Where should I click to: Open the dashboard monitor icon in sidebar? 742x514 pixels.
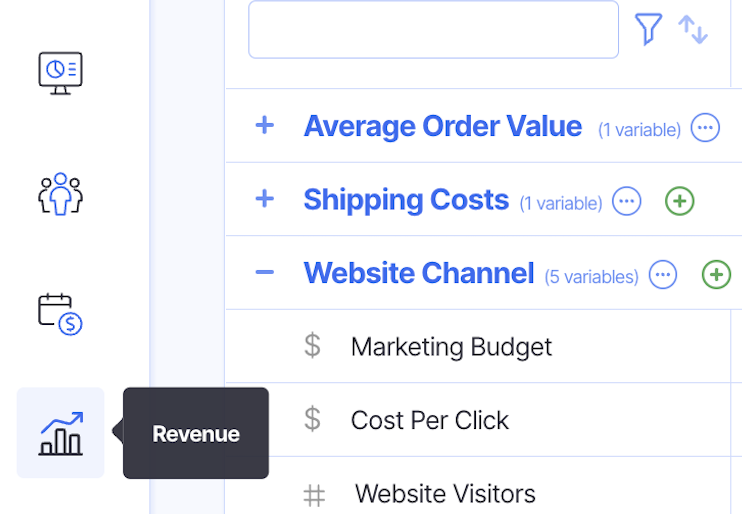pyautogui.click(x=60, y=72)
